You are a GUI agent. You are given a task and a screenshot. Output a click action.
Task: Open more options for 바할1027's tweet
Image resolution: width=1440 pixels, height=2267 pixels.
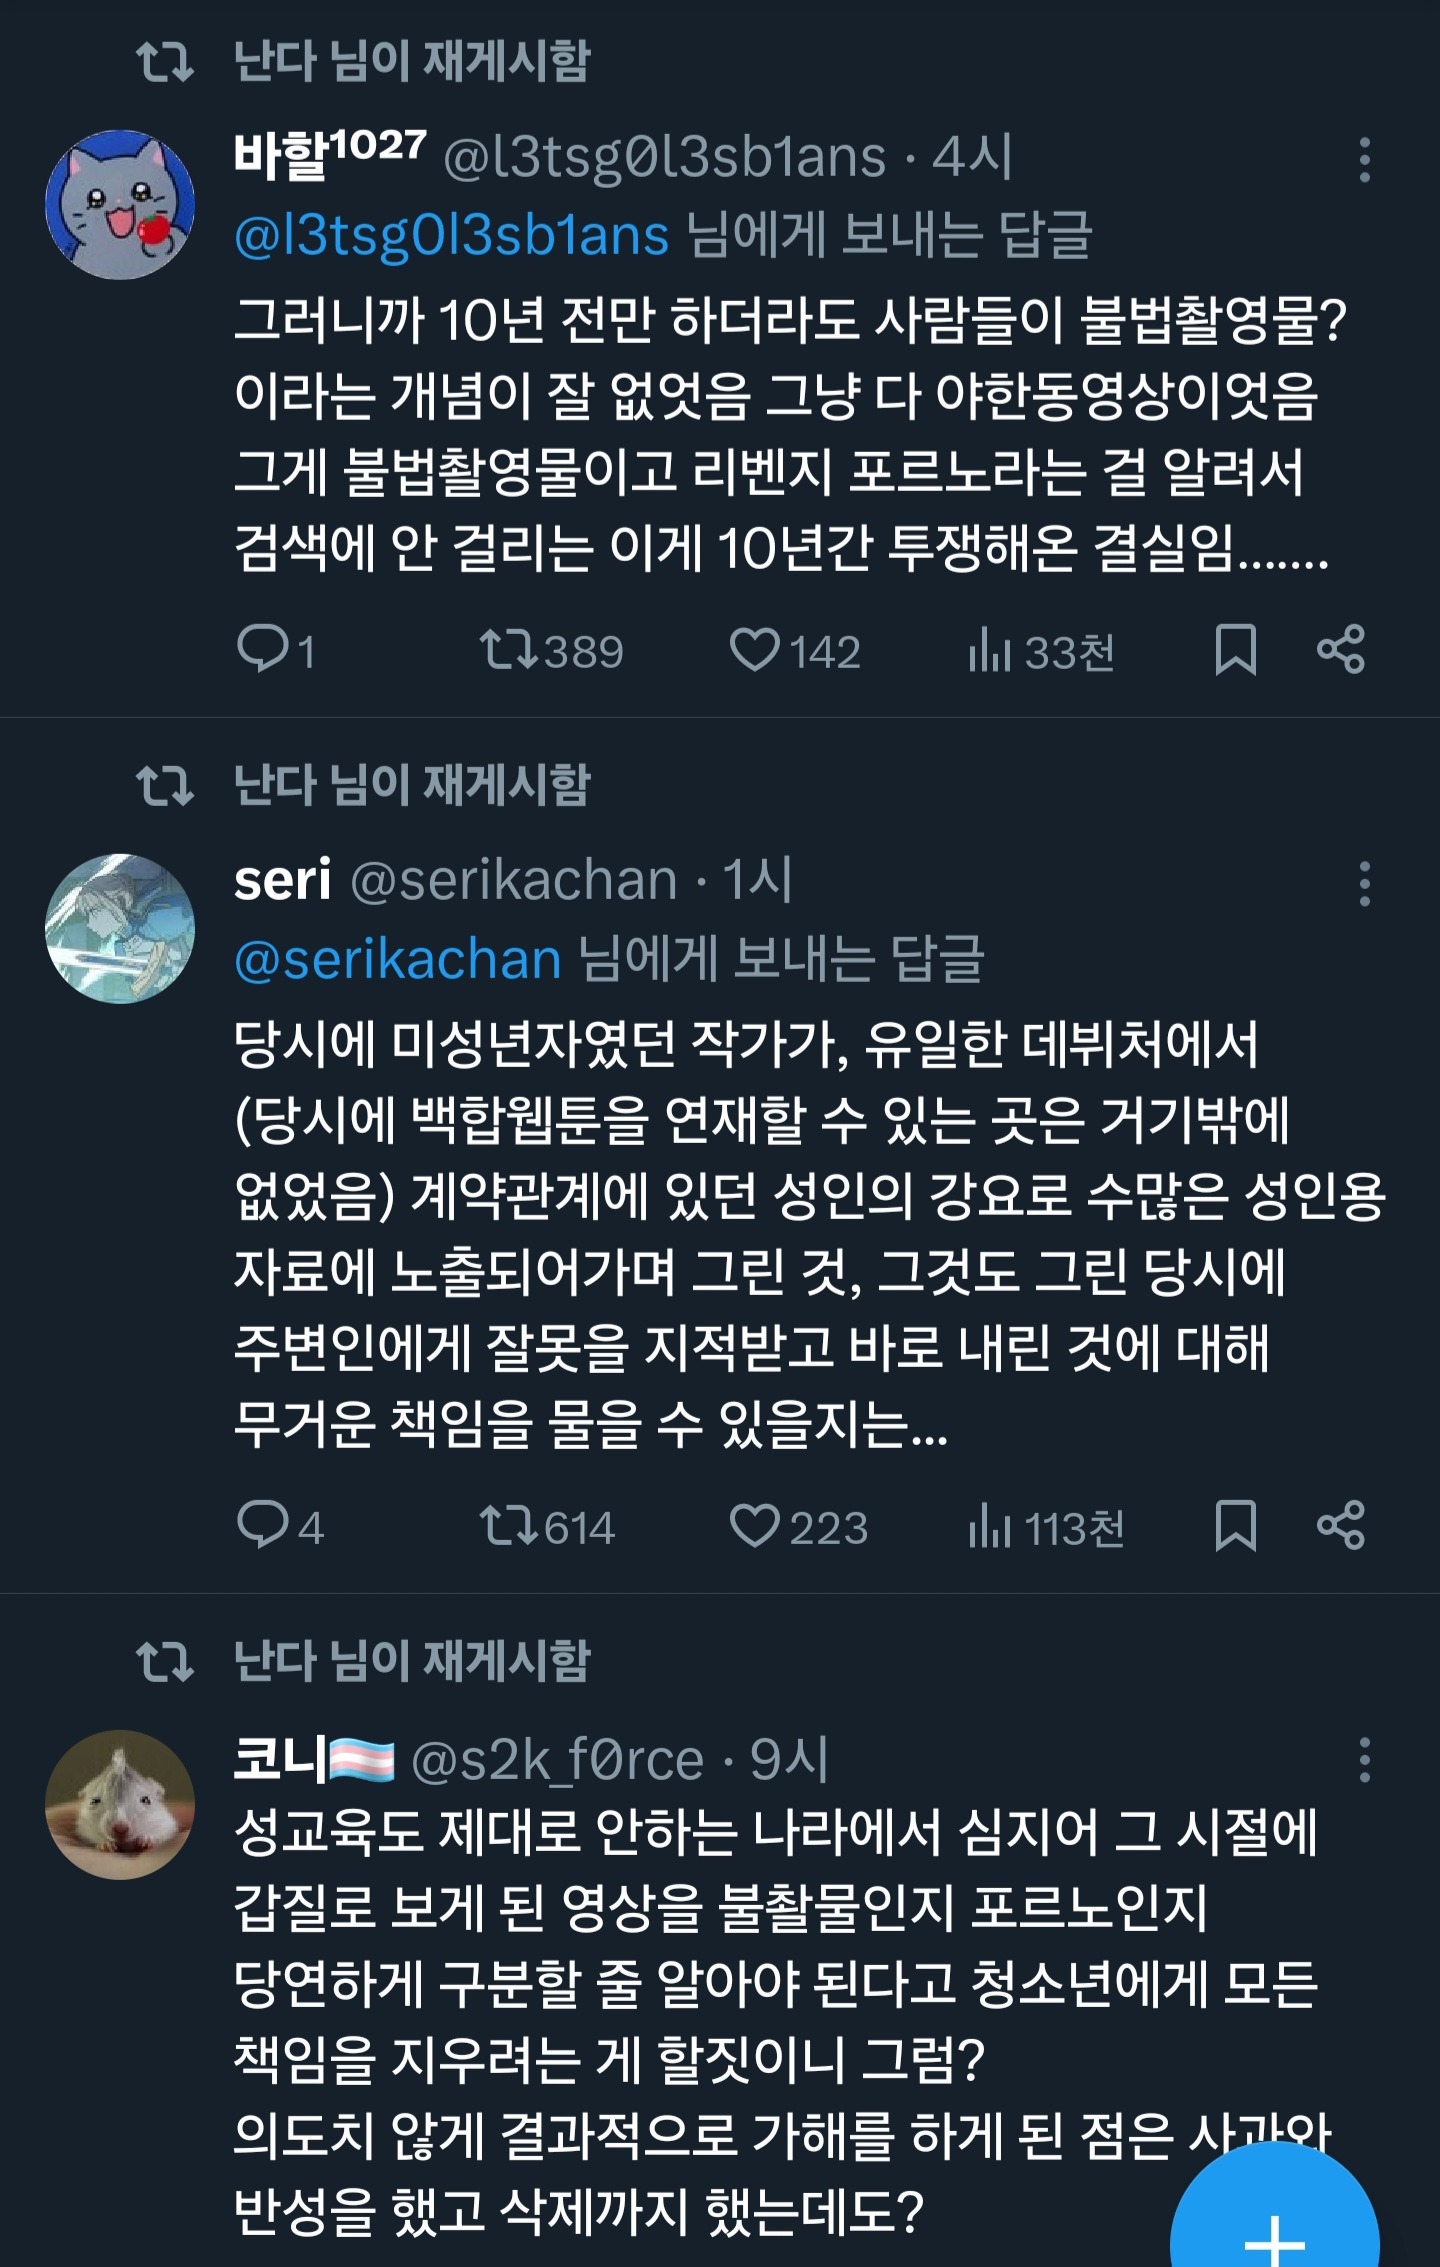pos(1364,160)
